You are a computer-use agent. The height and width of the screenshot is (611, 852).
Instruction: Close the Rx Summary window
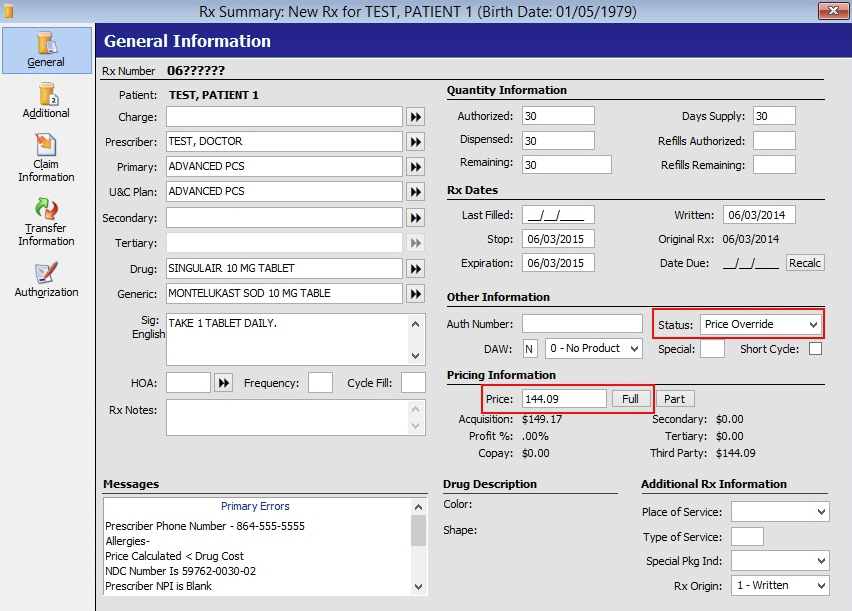833,11
